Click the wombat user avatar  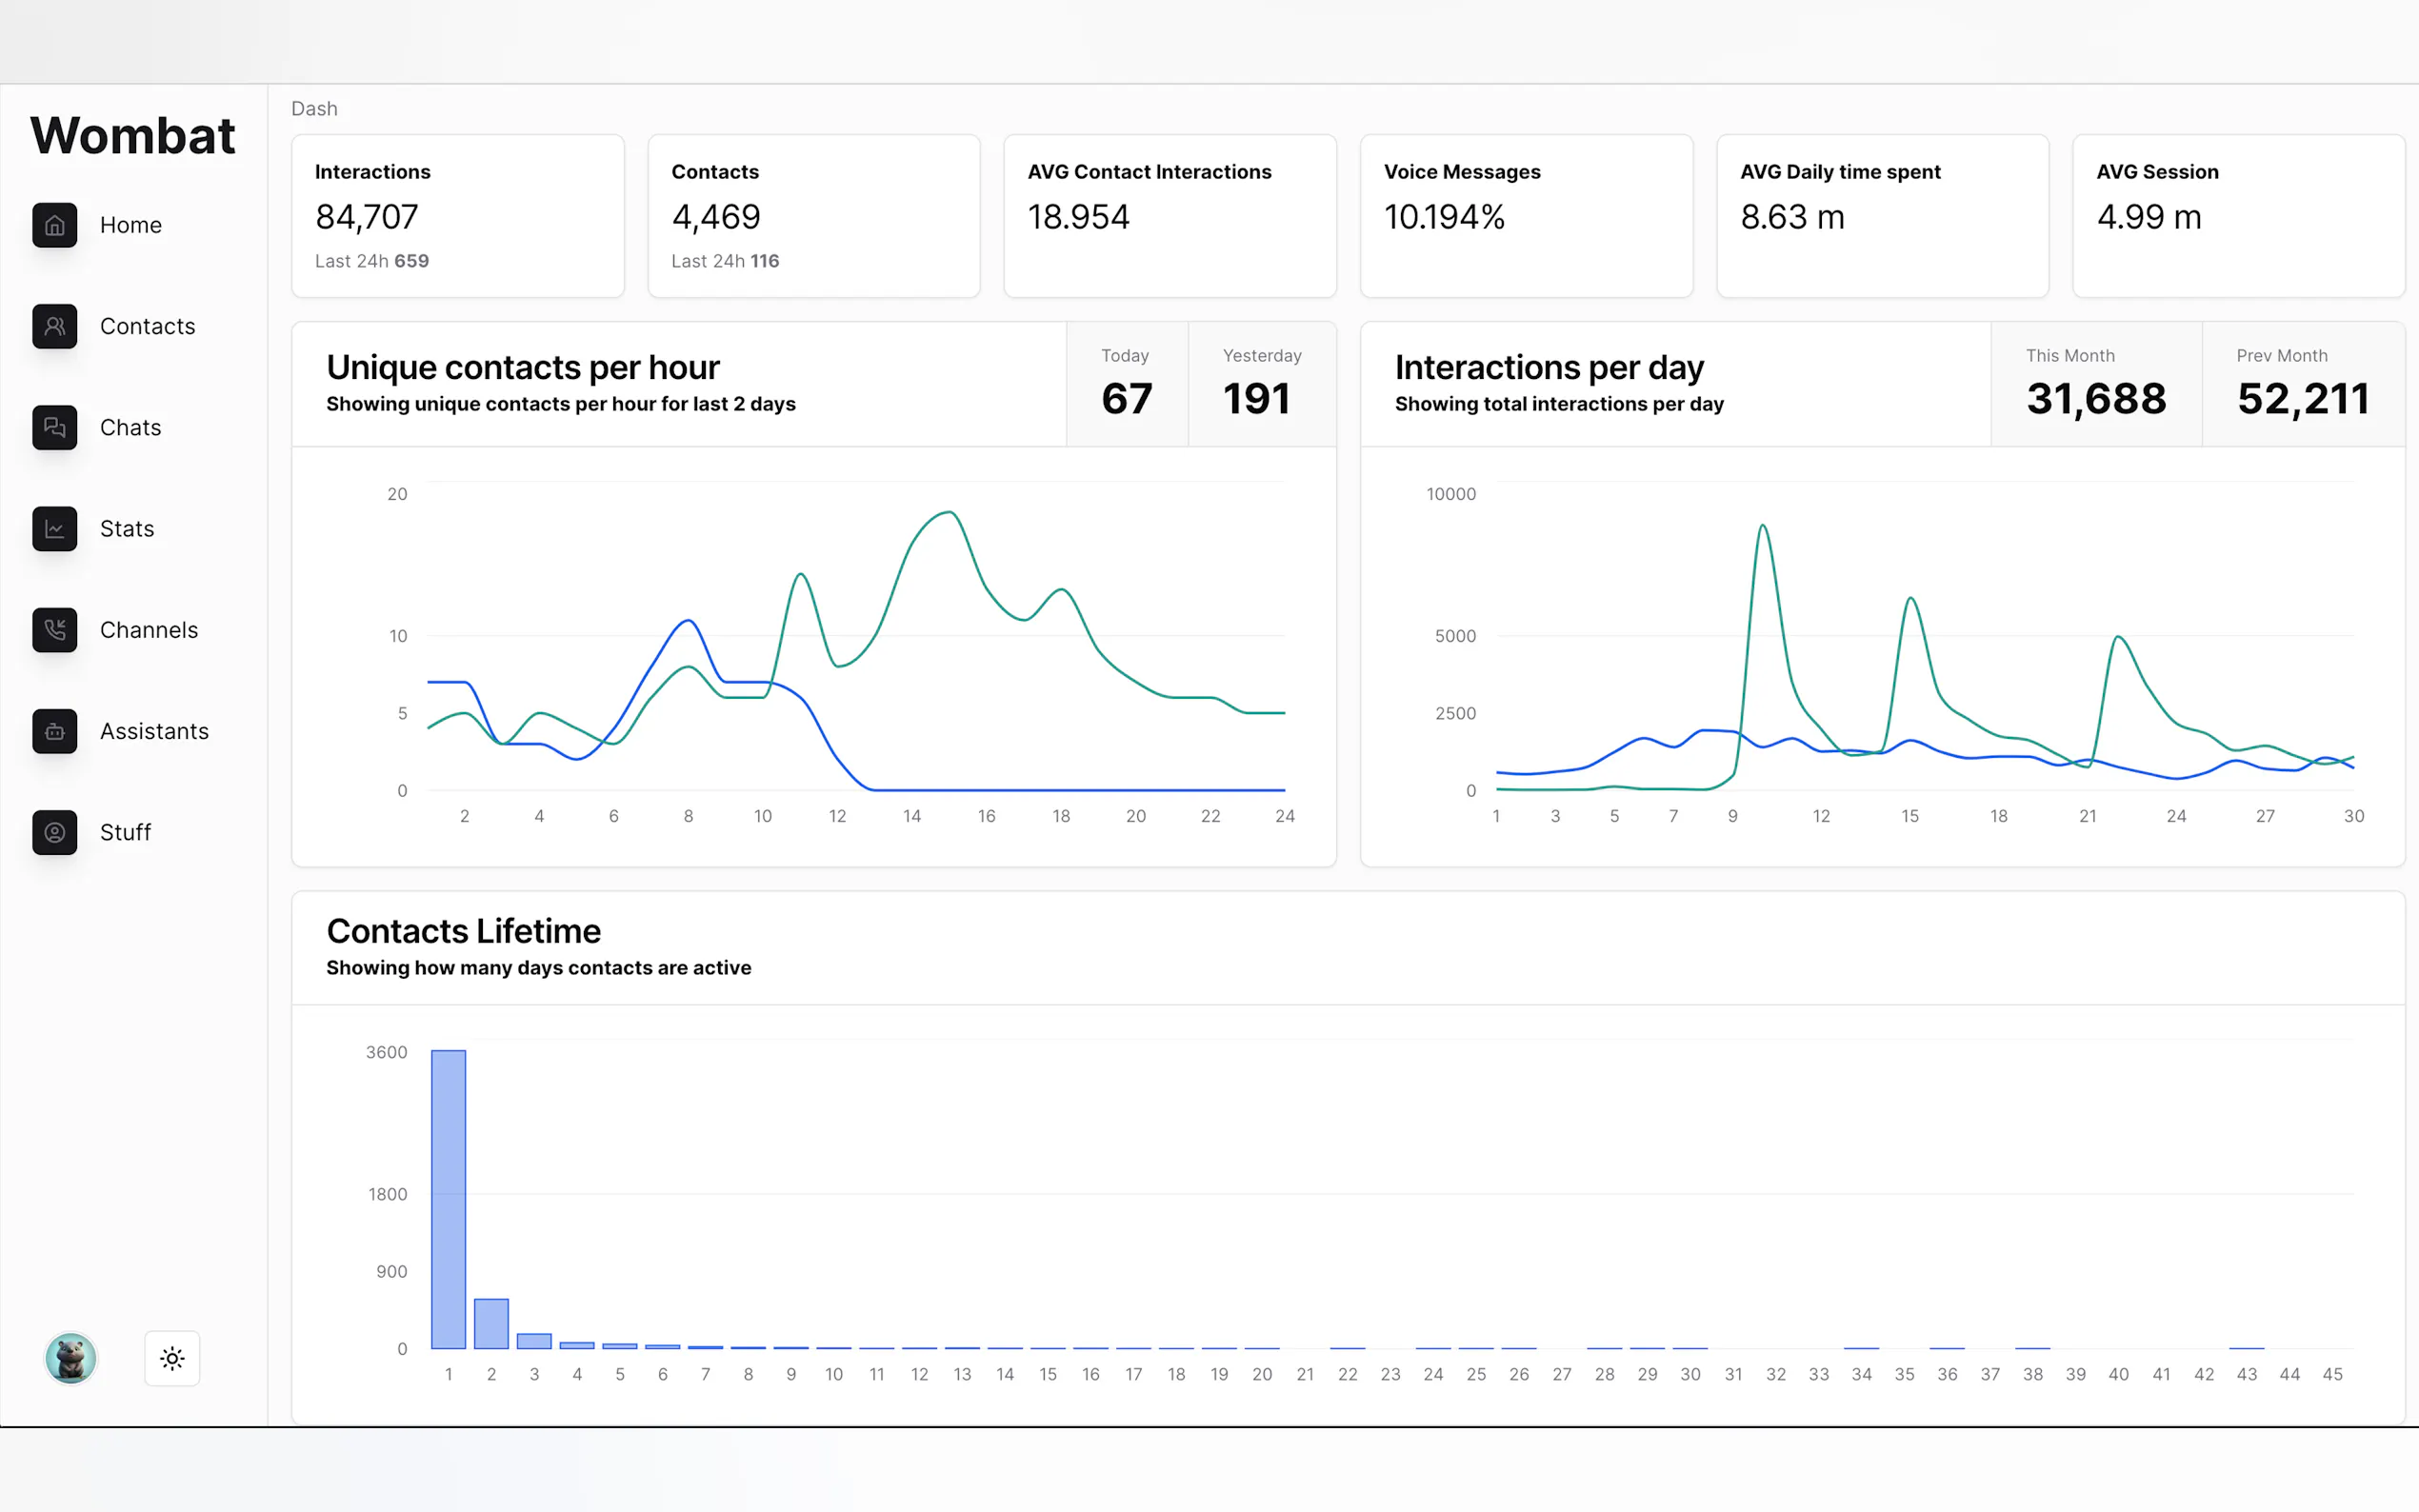(x=70, y=1358)
